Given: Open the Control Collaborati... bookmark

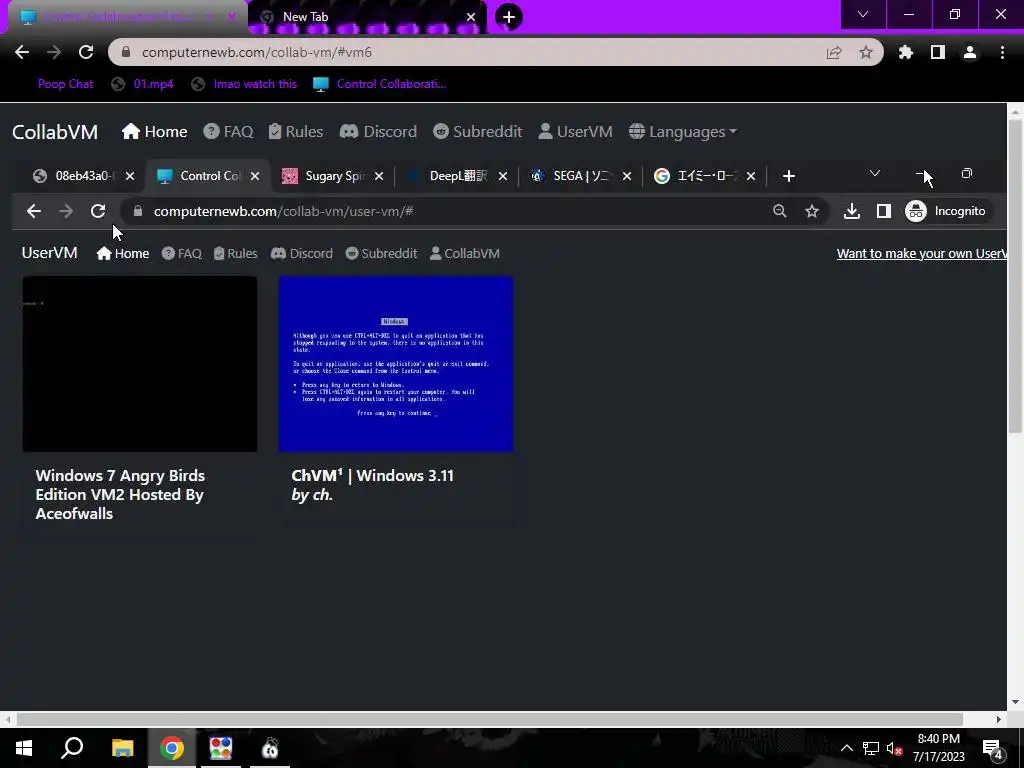Looking at the screenshot, I should click(x=380, y=84).
